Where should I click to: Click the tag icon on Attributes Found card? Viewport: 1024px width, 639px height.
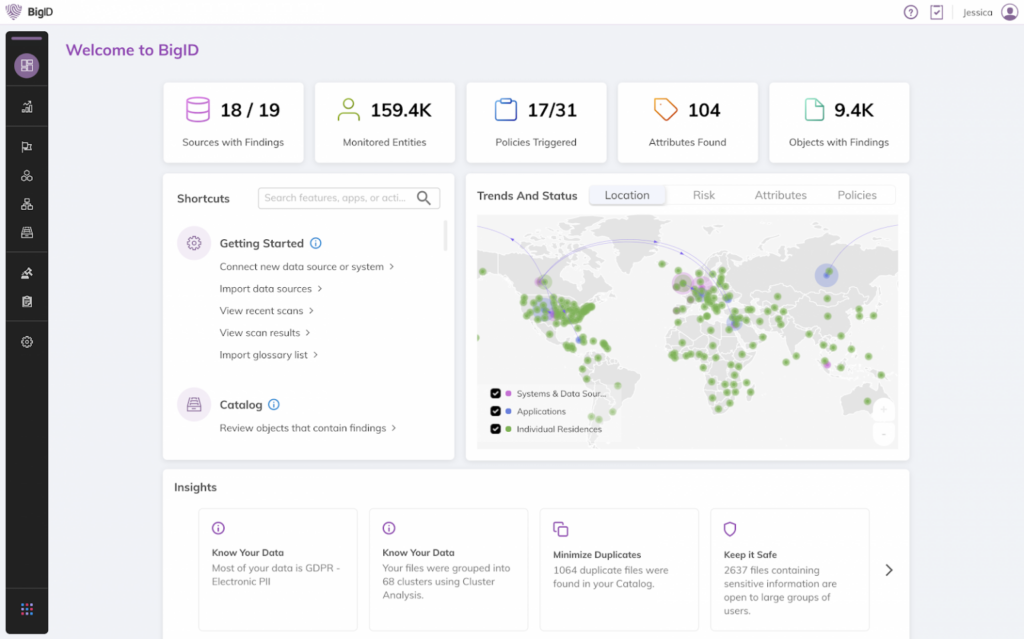pos(665,110)
